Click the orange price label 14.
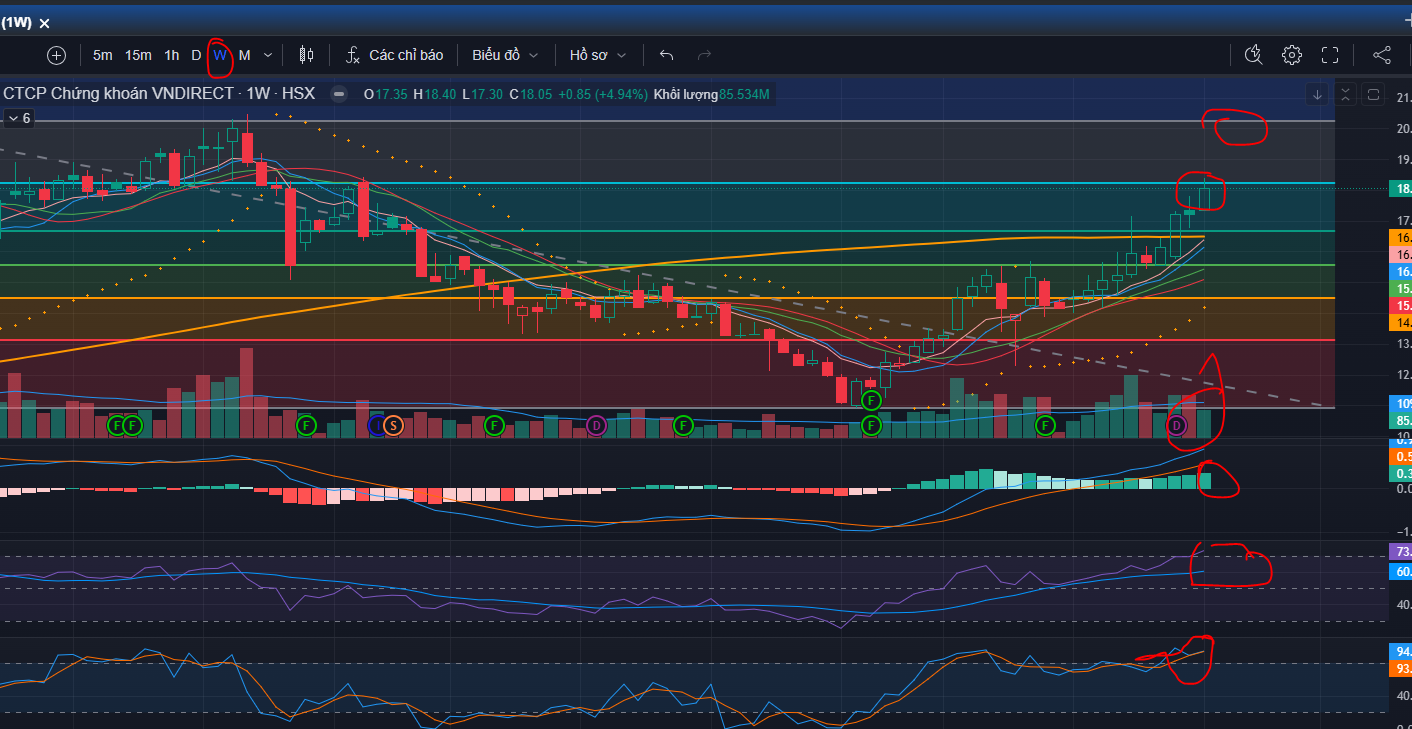The width and height of the screenshot is (1412, 729). [1401, 322]
